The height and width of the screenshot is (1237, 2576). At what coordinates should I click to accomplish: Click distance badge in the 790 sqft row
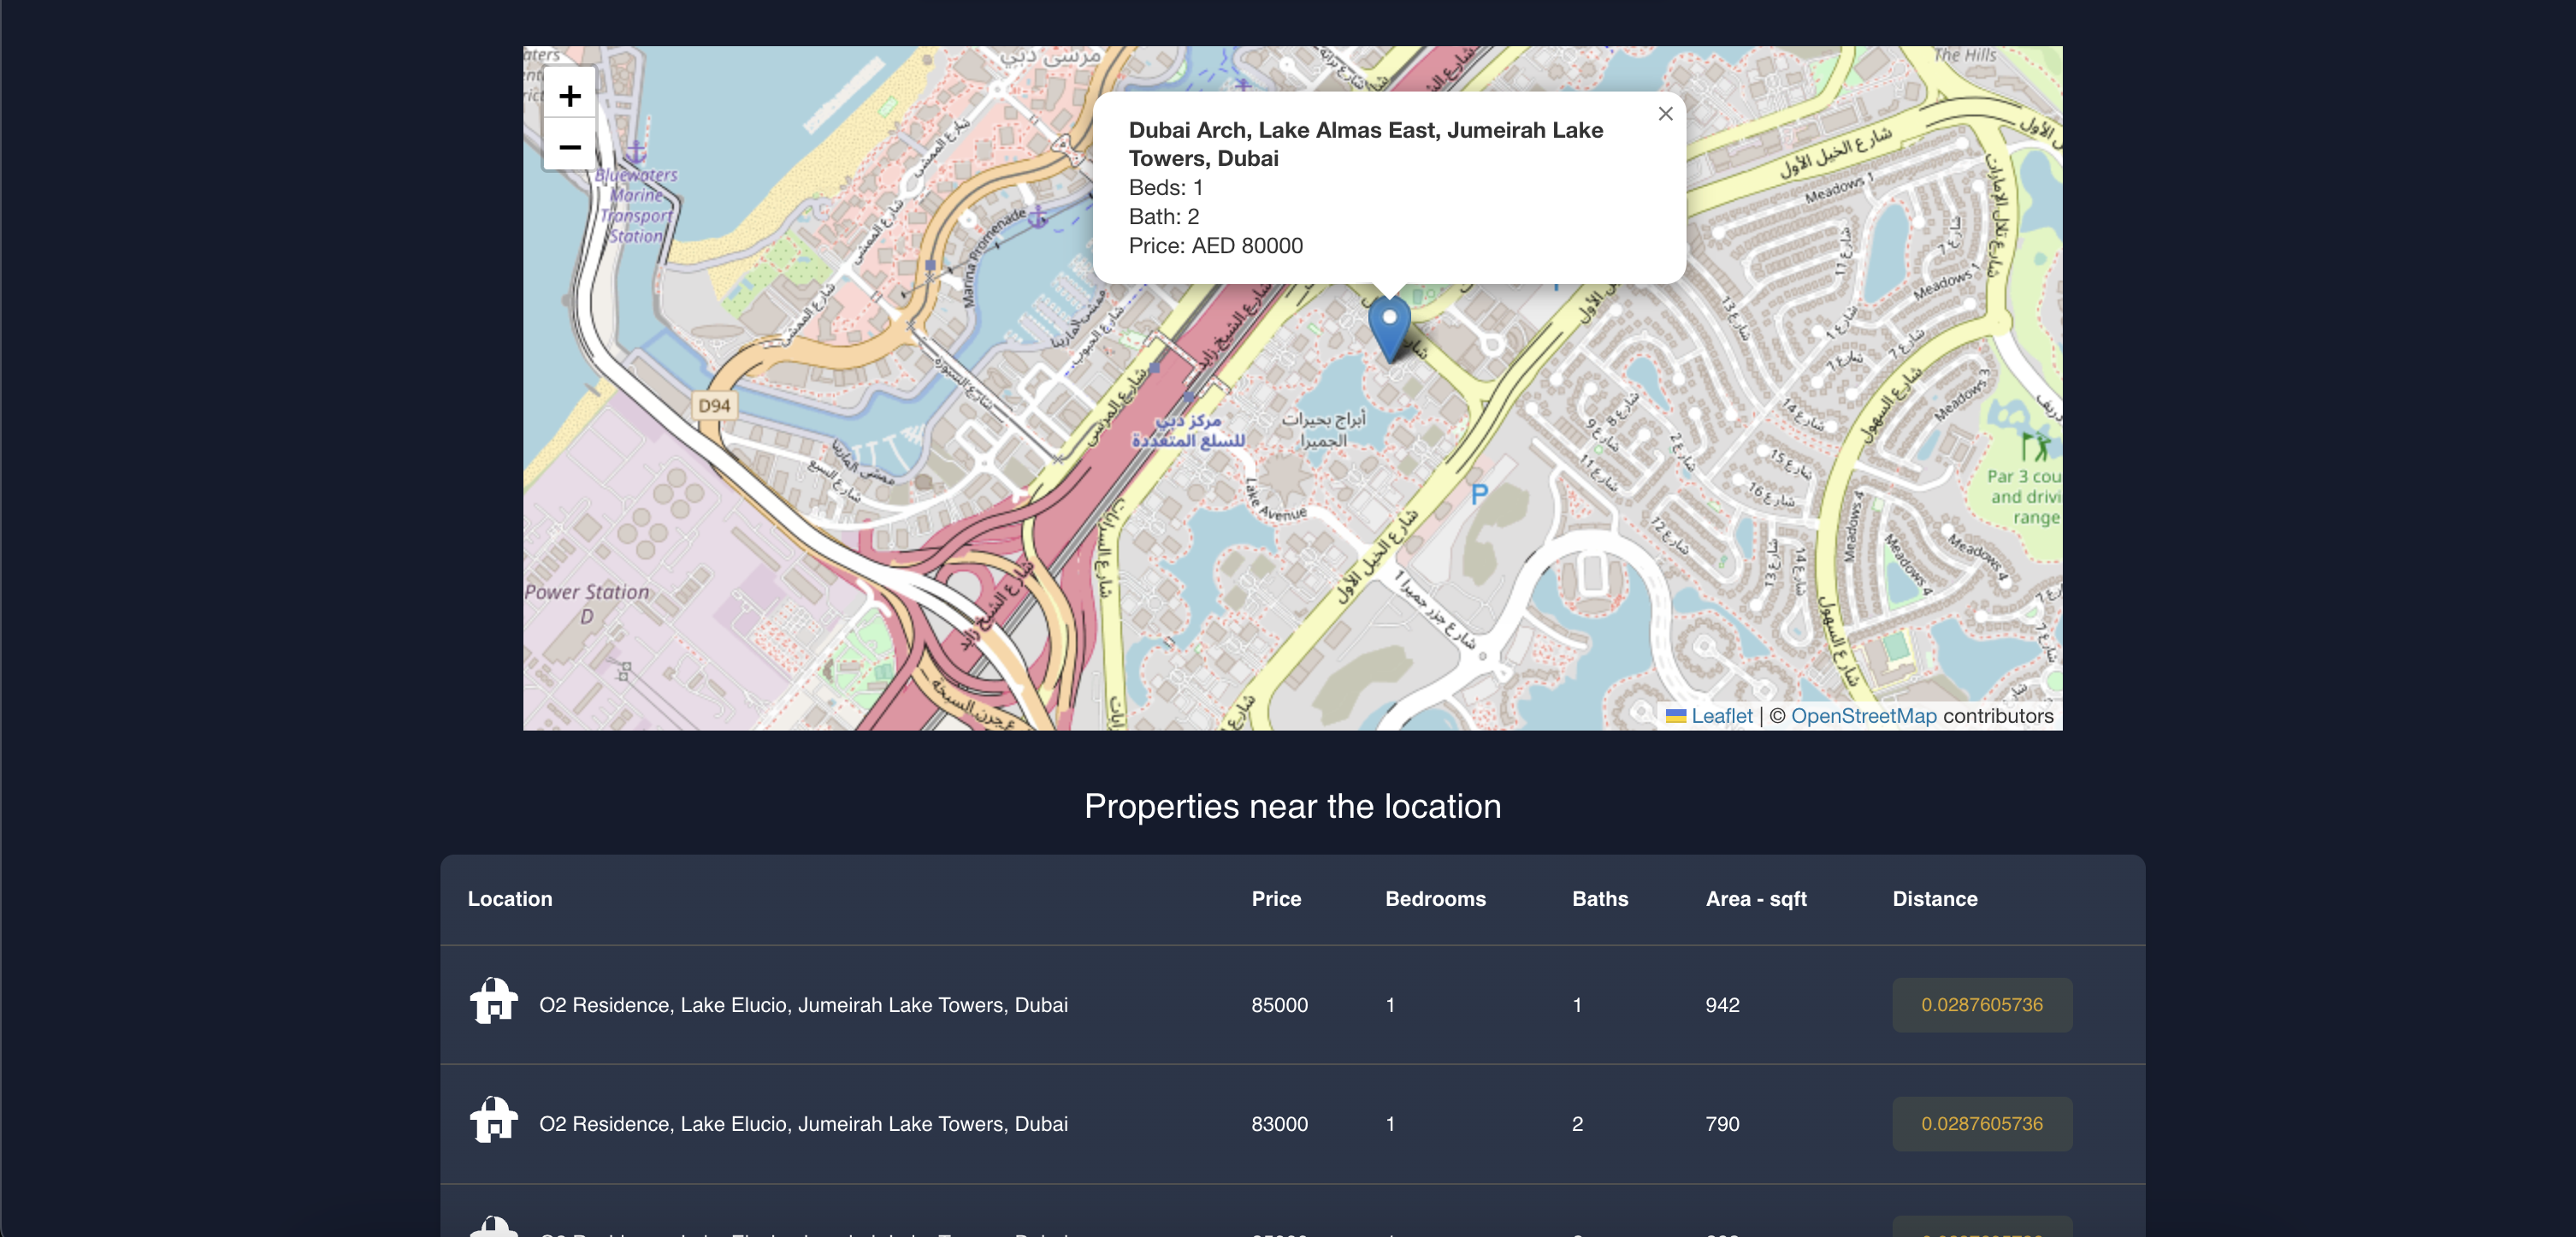click(1981, 1123)
